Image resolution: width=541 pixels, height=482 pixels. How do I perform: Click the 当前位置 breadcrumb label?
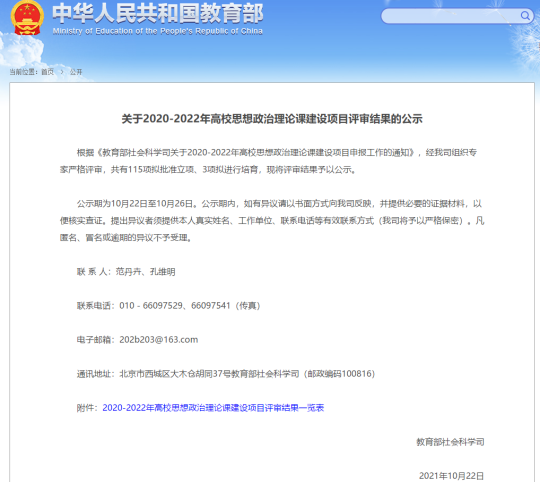coord(24,72)
